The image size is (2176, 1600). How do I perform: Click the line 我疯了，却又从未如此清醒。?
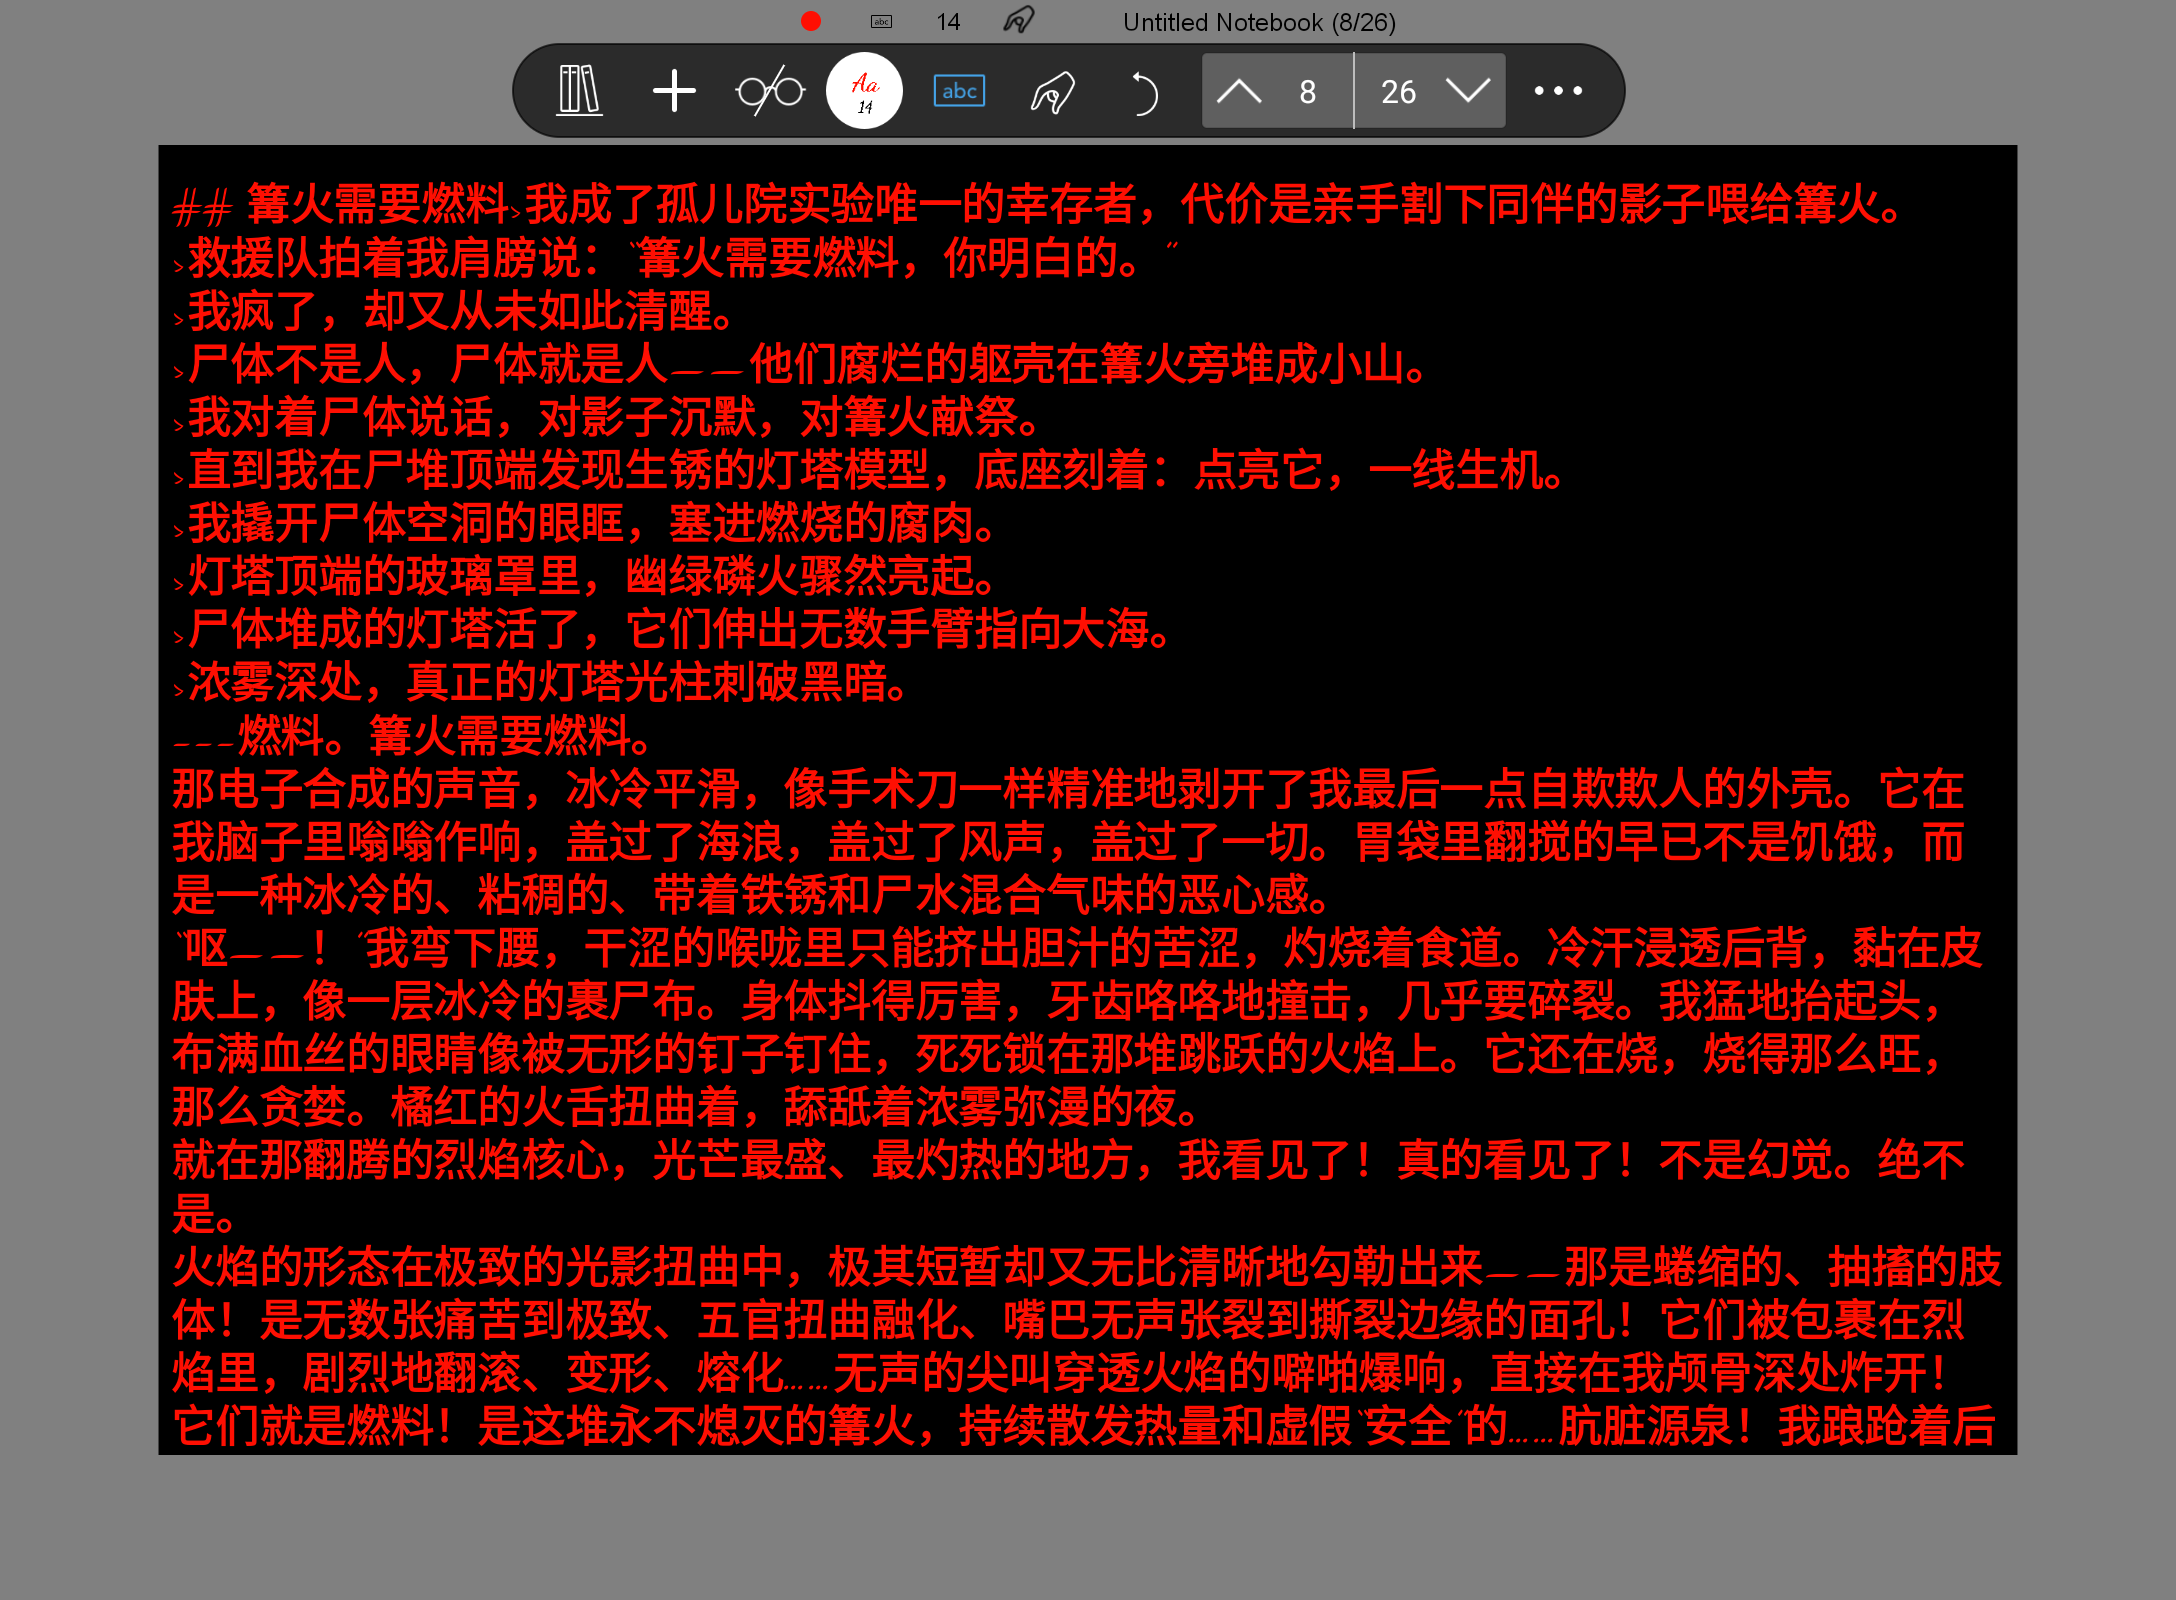click(456, 311)
